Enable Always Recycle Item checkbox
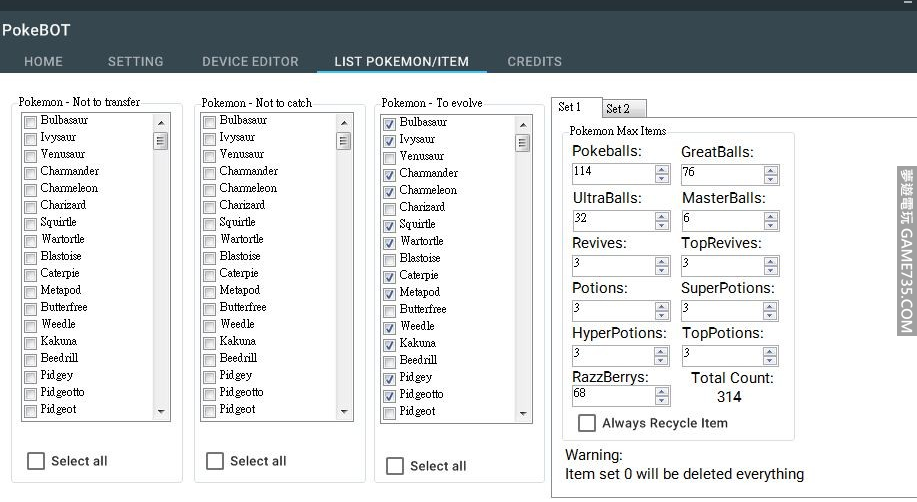The image size is (917, 502). (x=587, y=423)
